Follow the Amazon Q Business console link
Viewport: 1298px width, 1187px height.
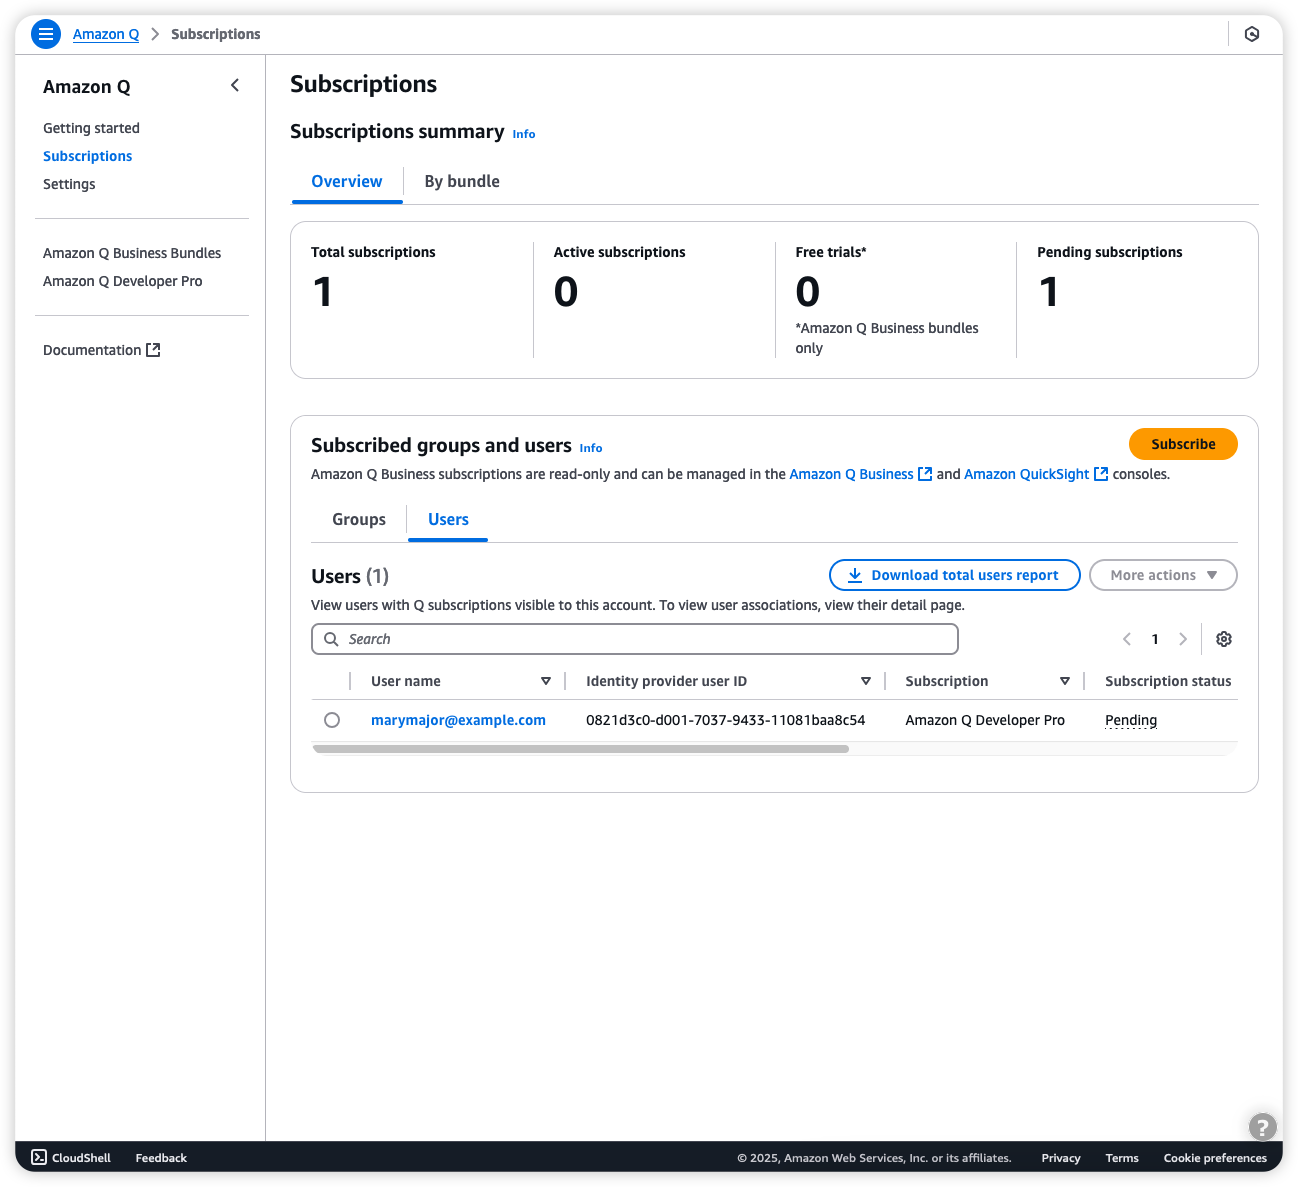click(x=860, y=474)
